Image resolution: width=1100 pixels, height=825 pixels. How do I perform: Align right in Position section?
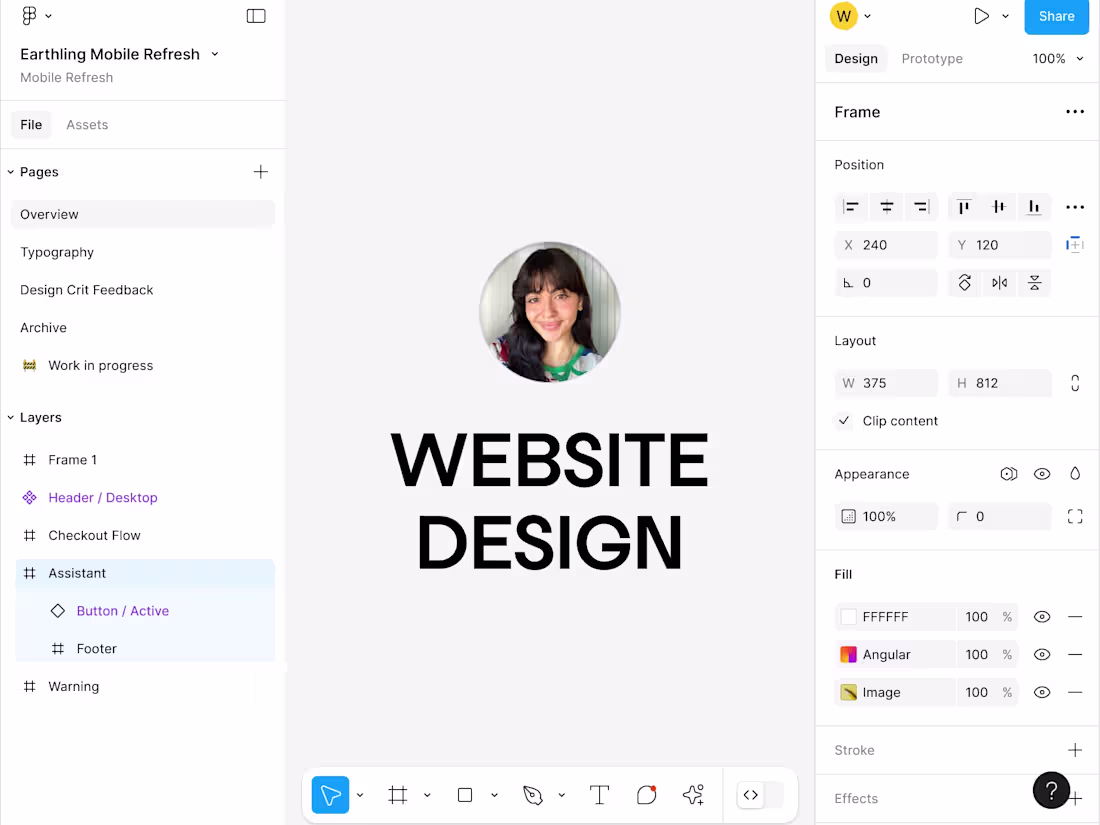pos(921,206)
